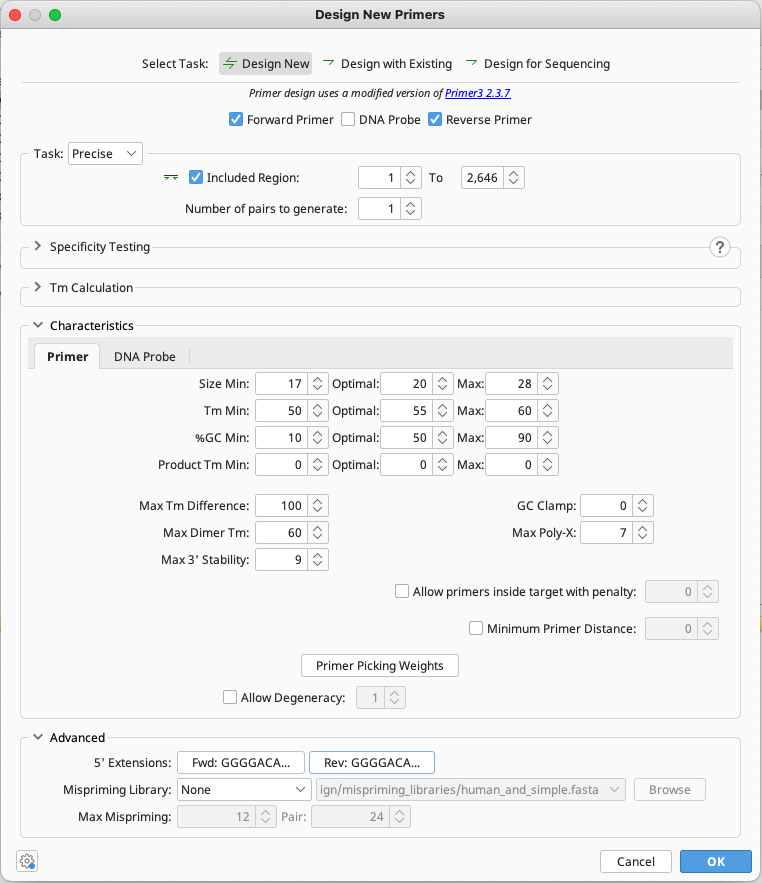Click the Fwd GGGGACA 5' extension button
Viewport: 762px width, 883px height.
click(x=240, y=762)
